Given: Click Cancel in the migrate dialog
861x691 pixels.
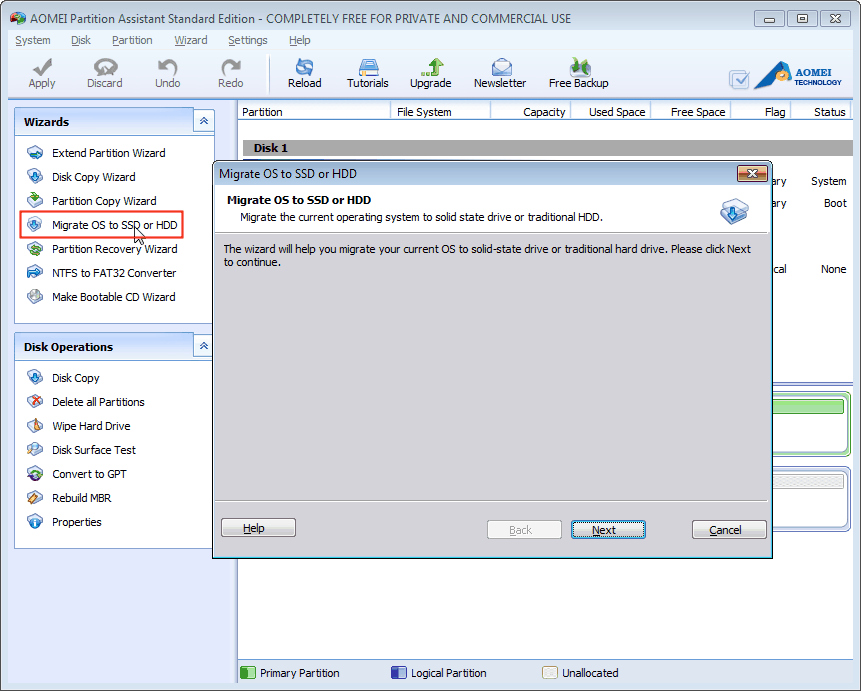Looking at the screenshot, I should click(x=729, y=530).
